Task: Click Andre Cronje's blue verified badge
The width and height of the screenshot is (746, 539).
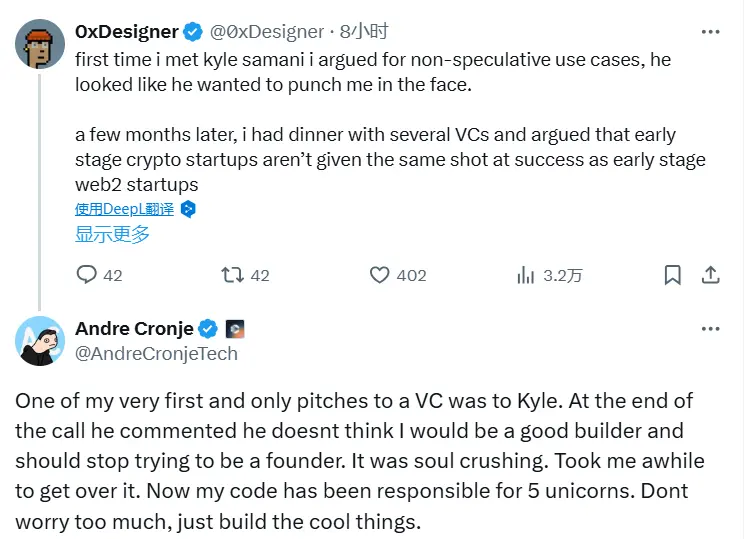Action: tap(208, 328)
